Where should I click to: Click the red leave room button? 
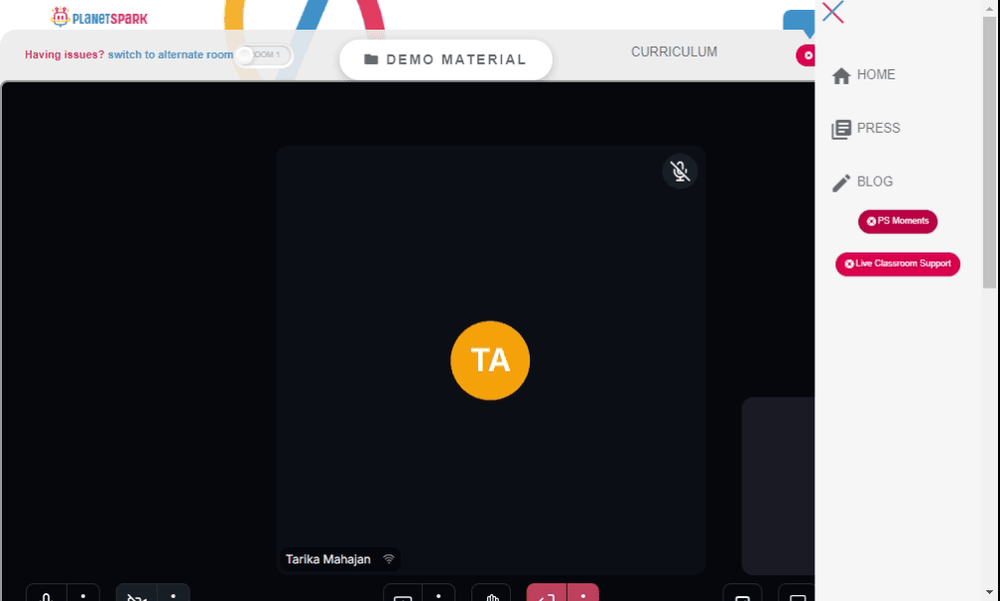tap(547, 595)
